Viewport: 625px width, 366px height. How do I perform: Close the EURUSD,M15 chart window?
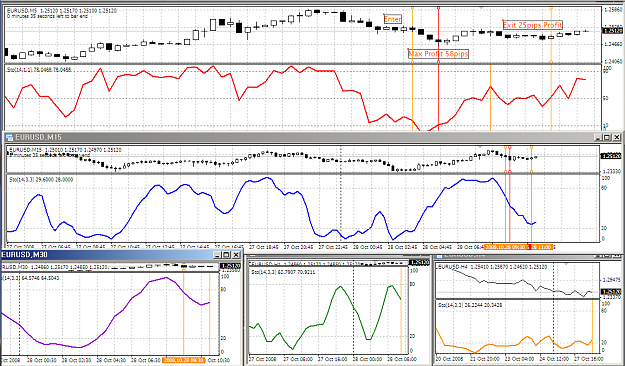[617, 137]
